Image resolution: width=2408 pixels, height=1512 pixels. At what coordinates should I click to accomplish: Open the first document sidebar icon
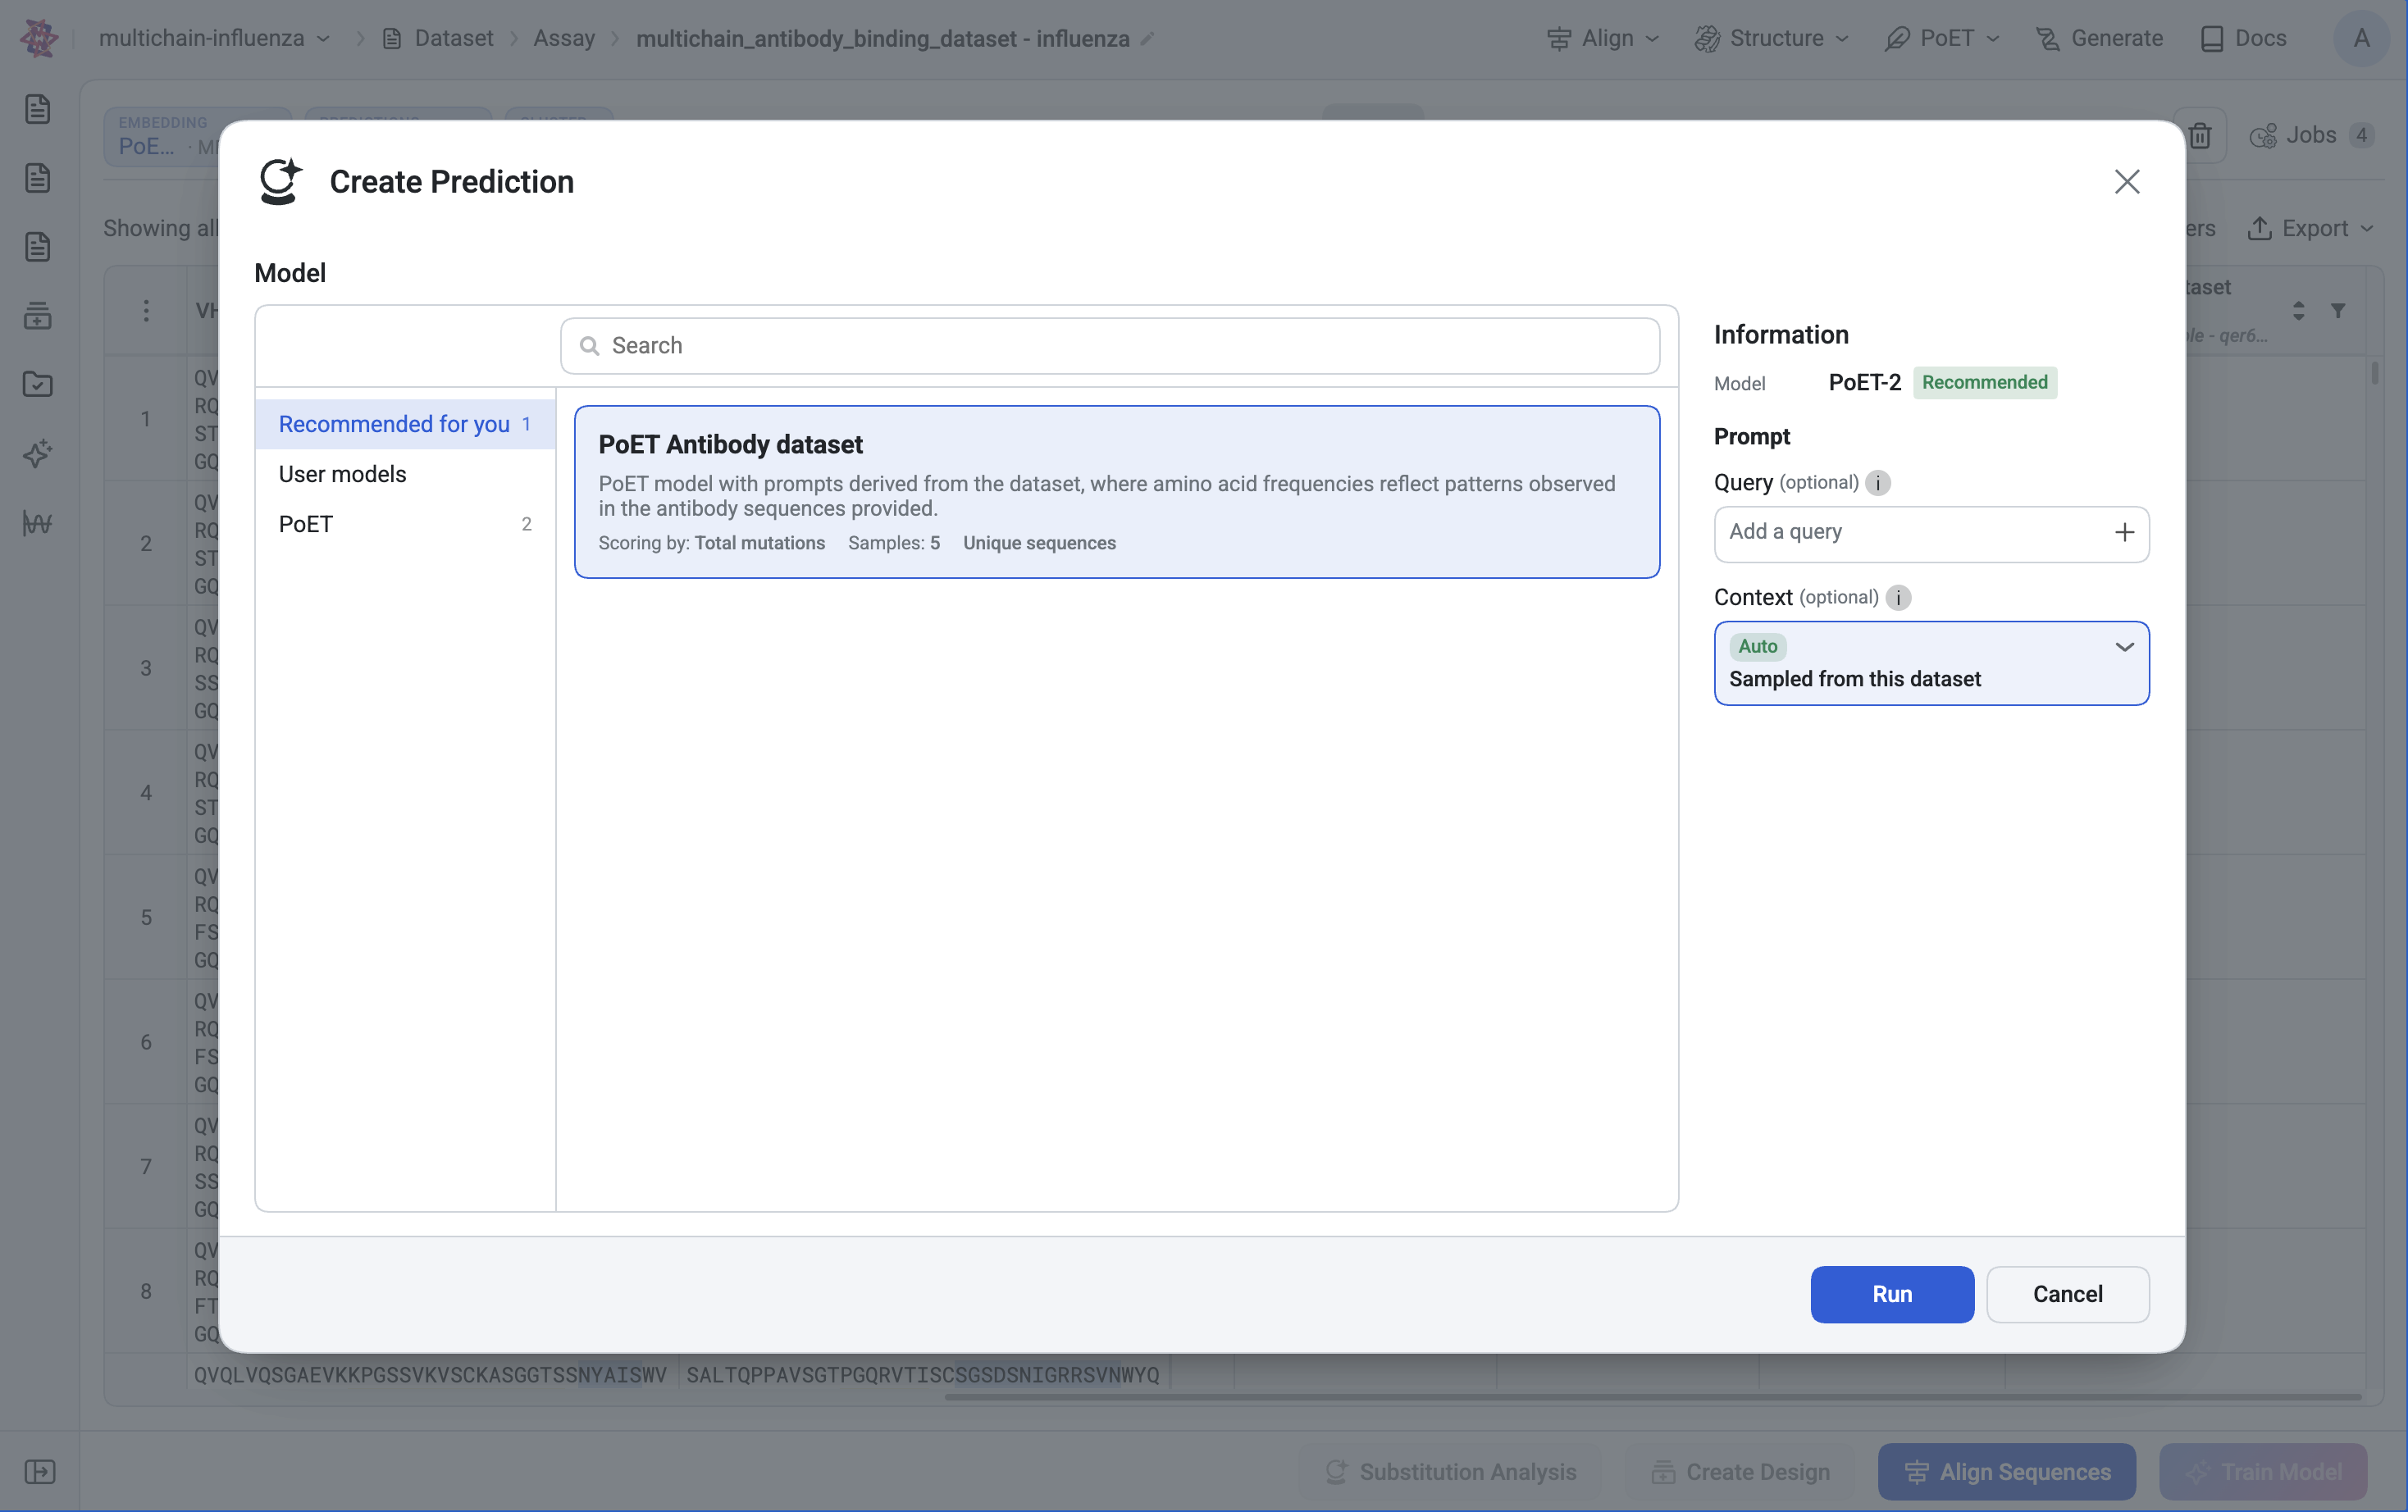tap(38, 109)
